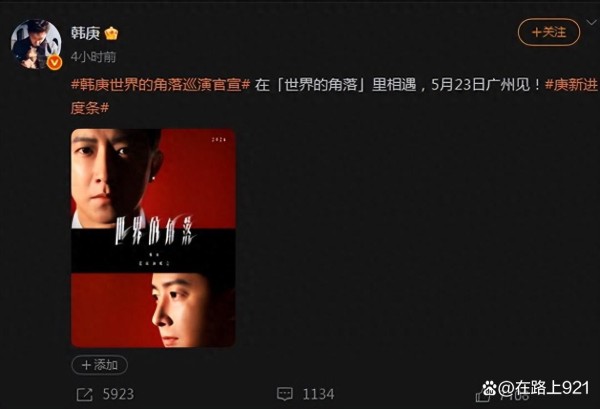Click the +添加 button below poster

[99, 365]
